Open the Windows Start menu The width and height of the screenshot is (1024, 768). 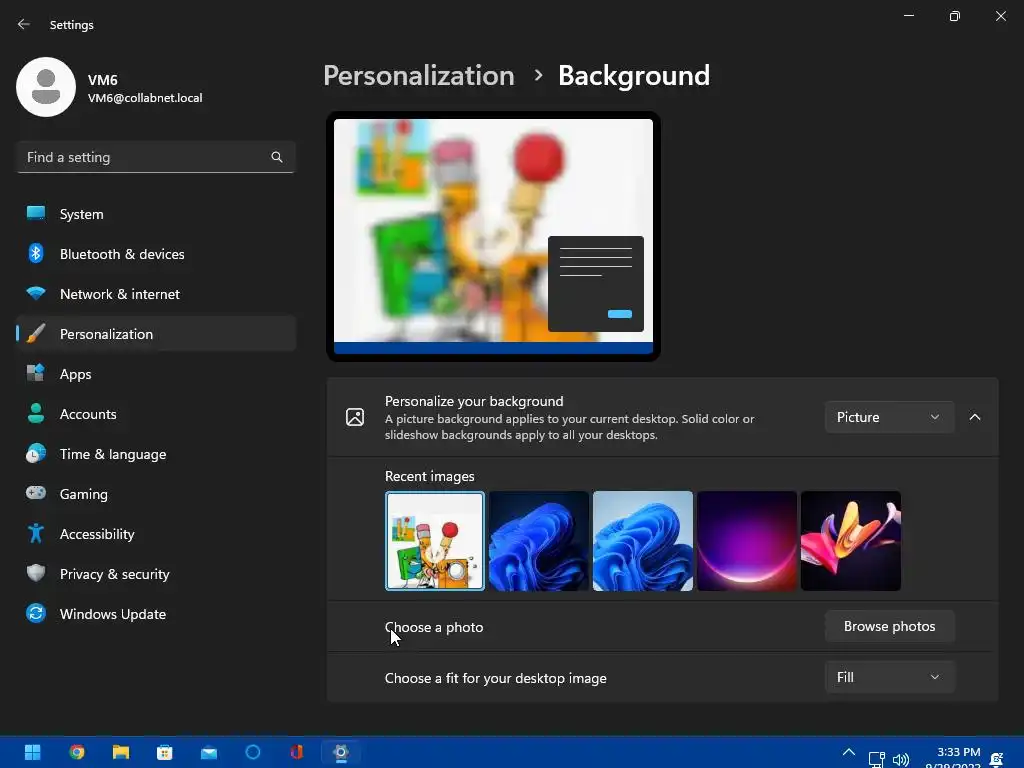click(x=32, y=752)
